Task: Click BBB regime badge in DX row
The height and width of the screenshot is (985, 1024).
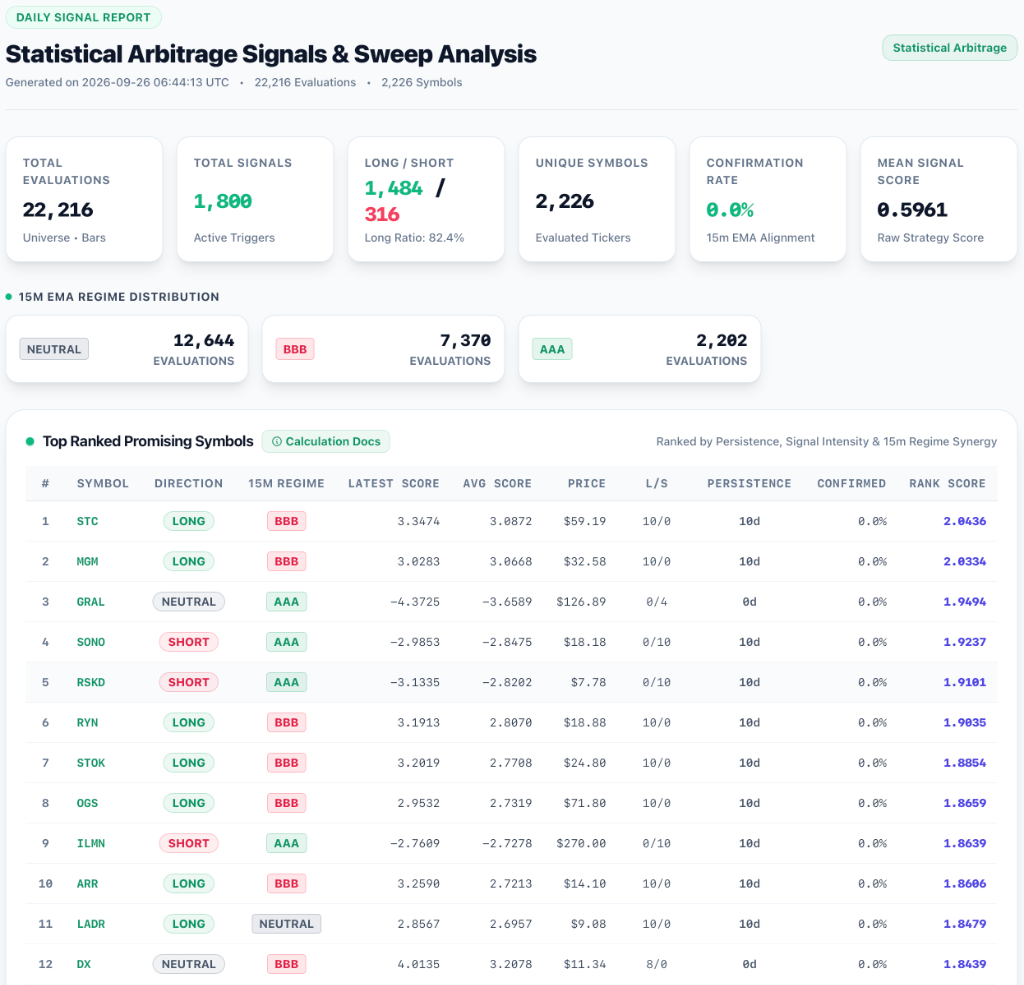Action: 286,965
